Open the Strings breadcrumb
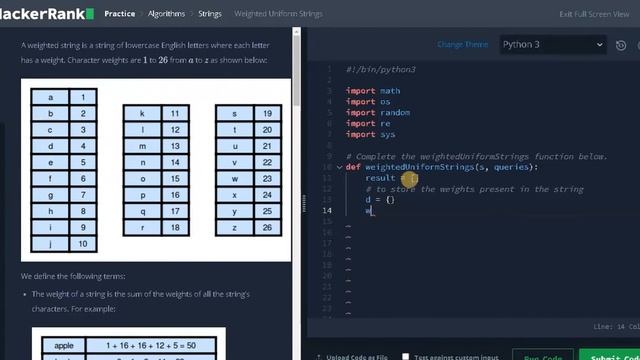Screen dimensions: 640x360 (210, 14)
